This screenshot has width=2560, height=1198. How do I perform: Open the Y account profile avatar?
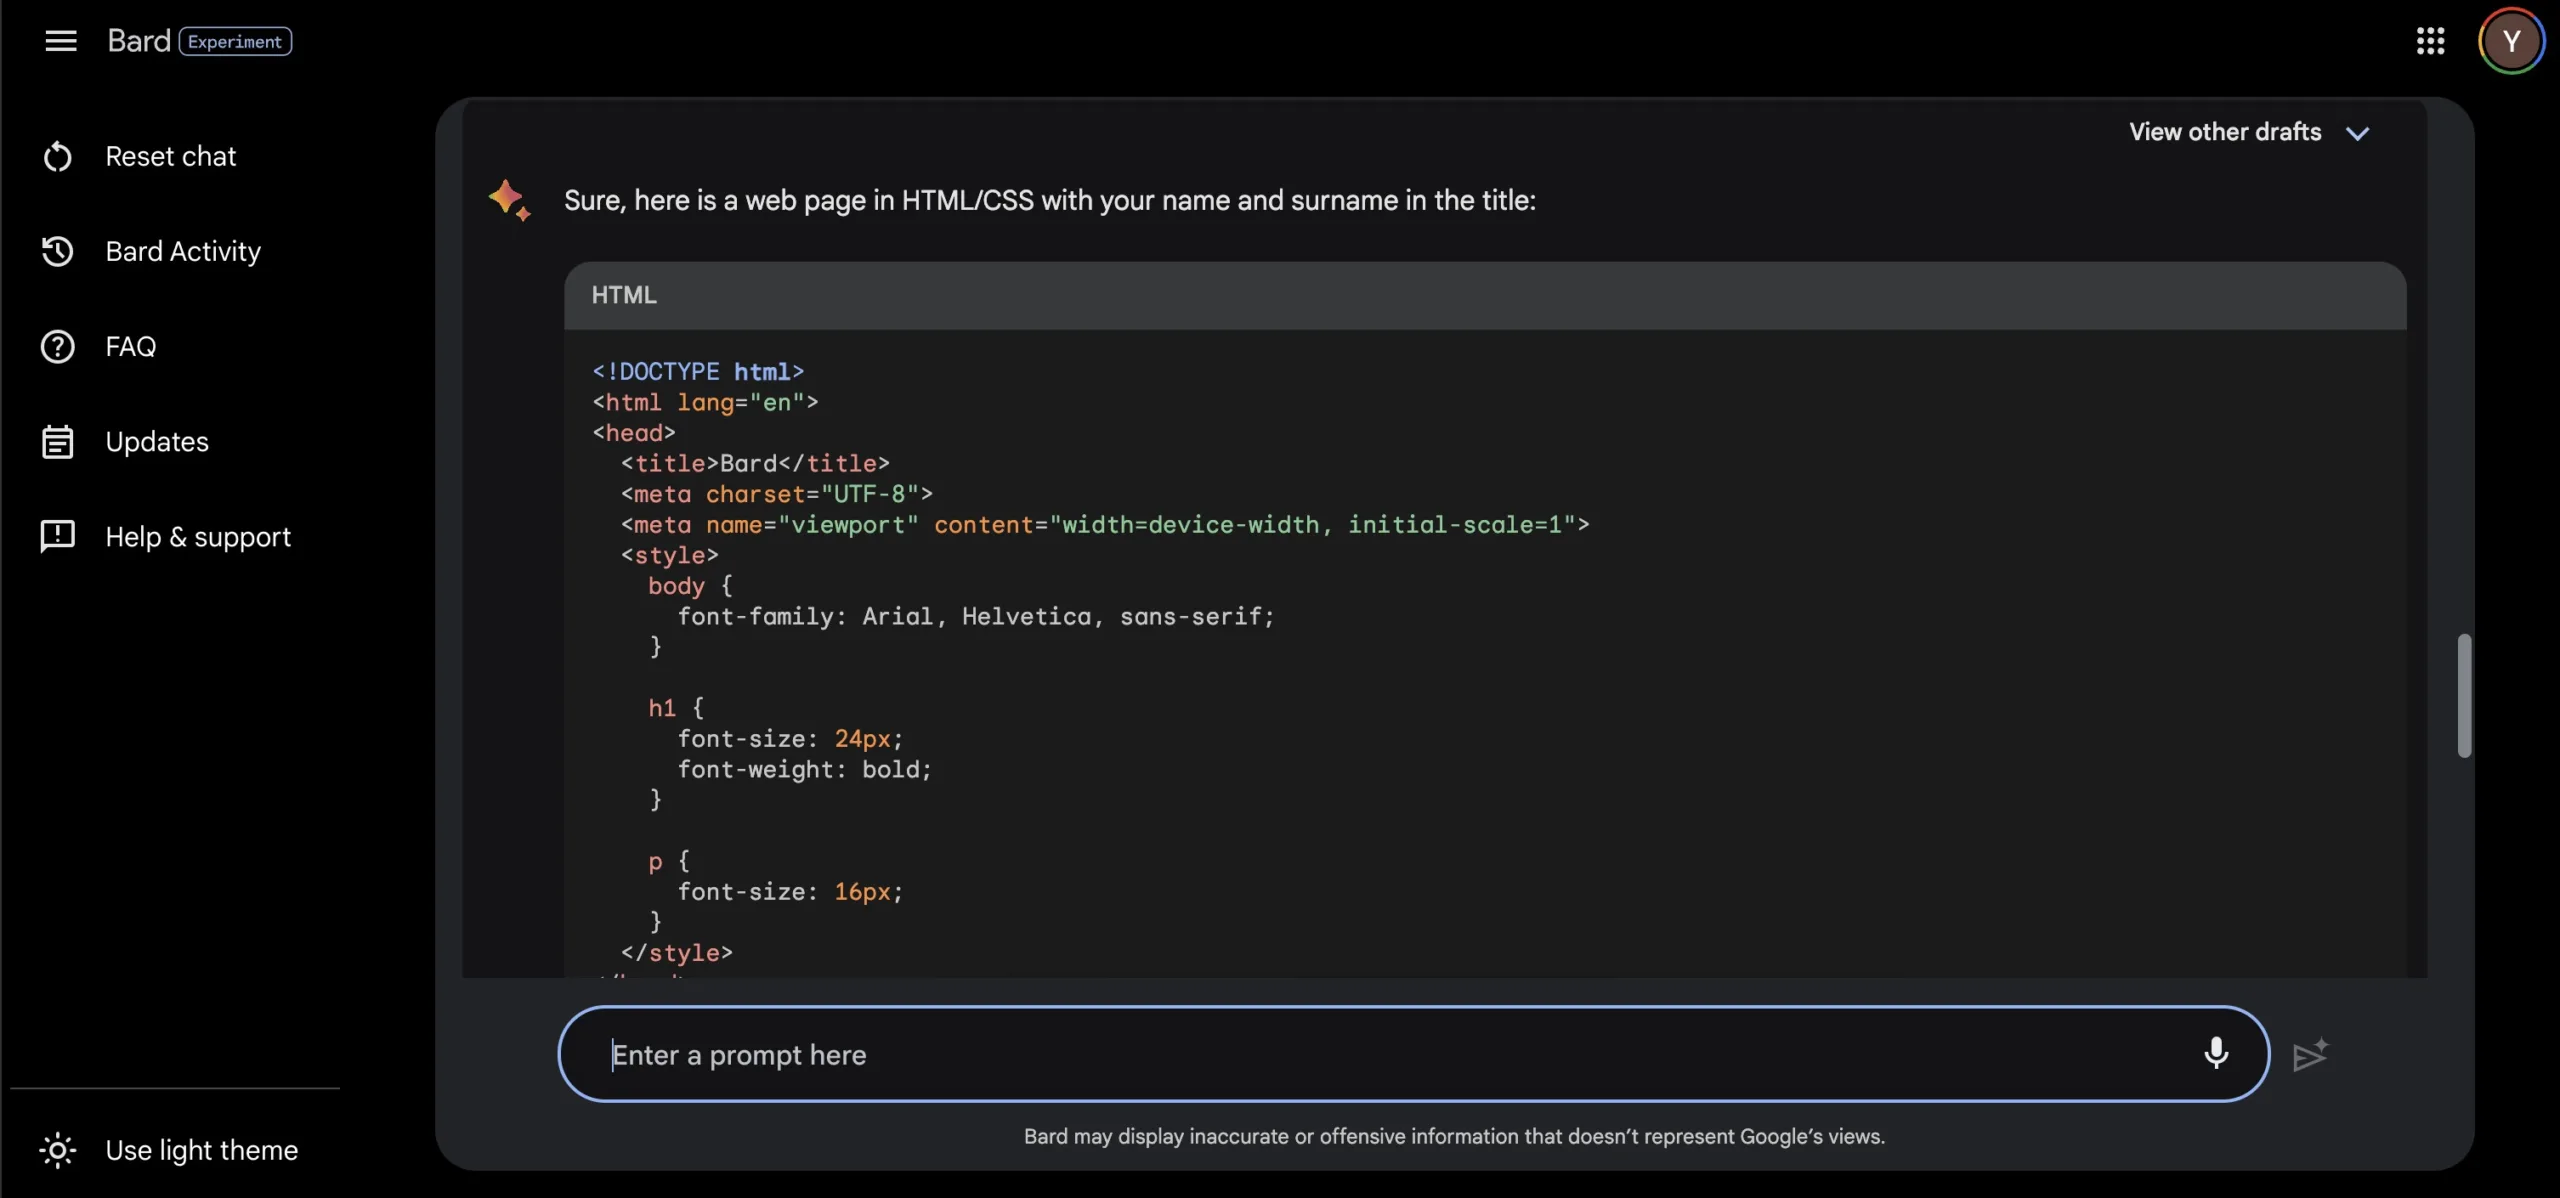[x=2511, y=41]
